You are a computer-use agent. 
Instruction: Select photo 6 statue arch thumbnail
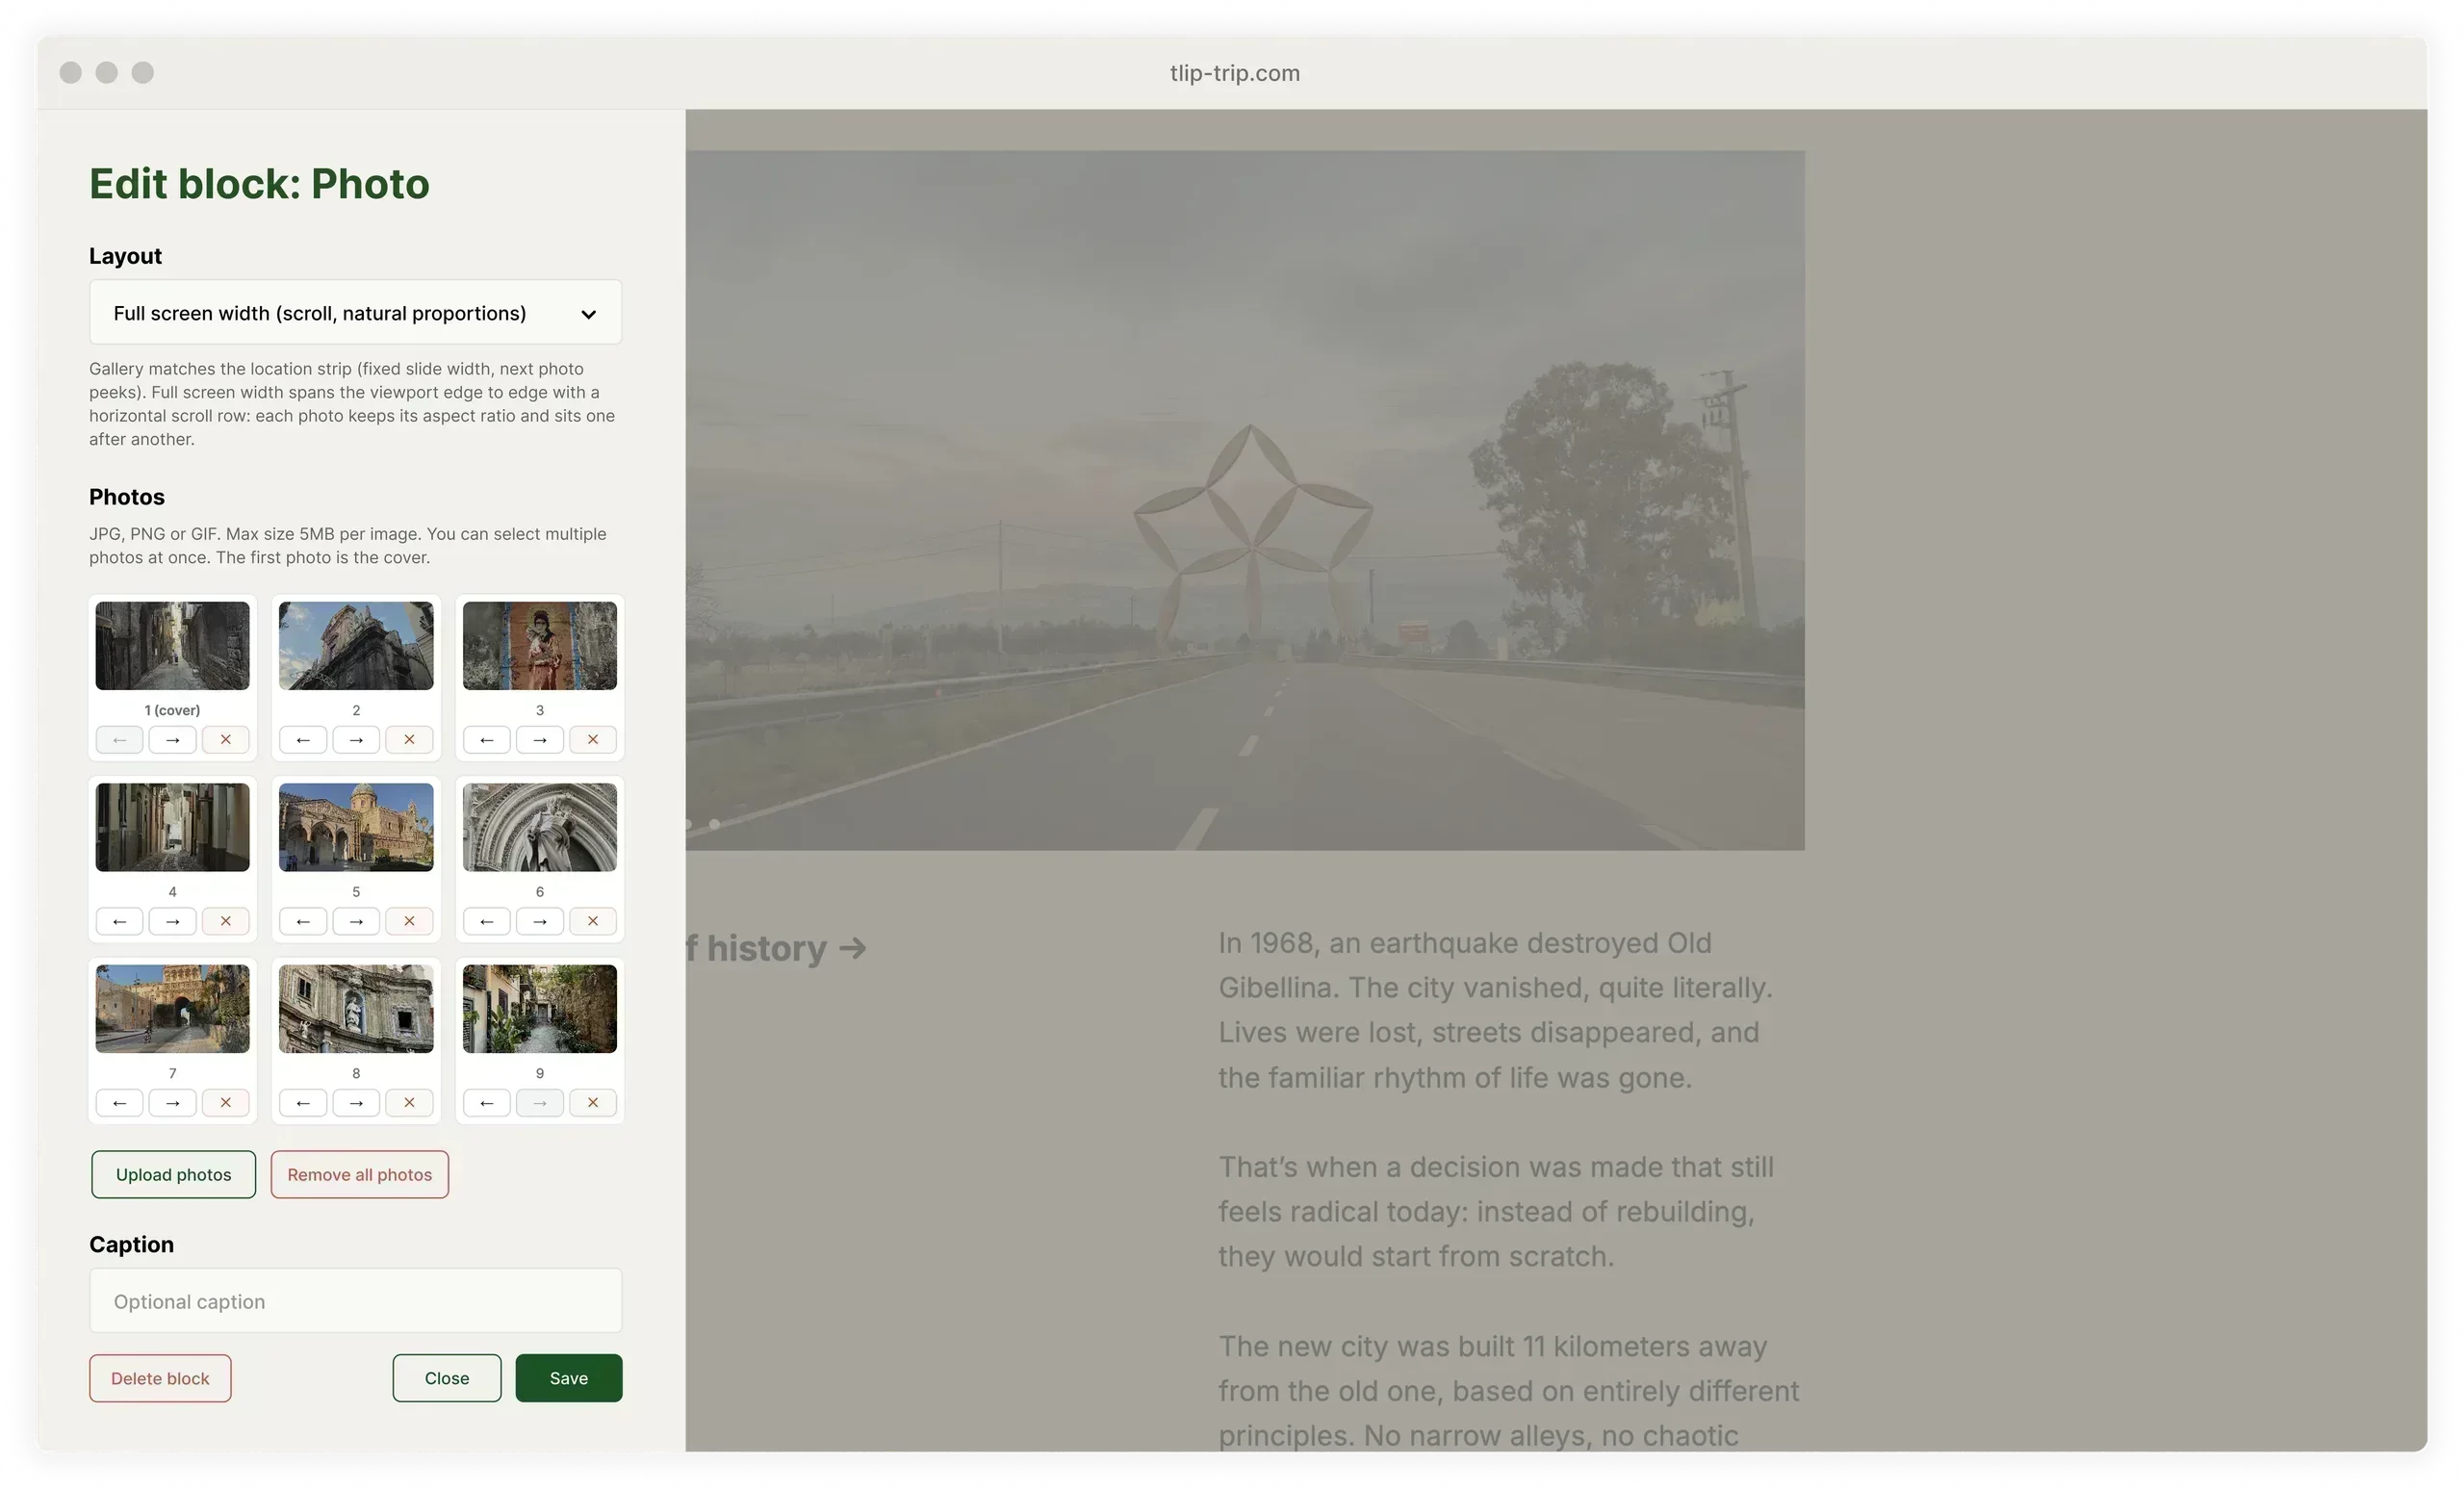click(x=540, y=827)
